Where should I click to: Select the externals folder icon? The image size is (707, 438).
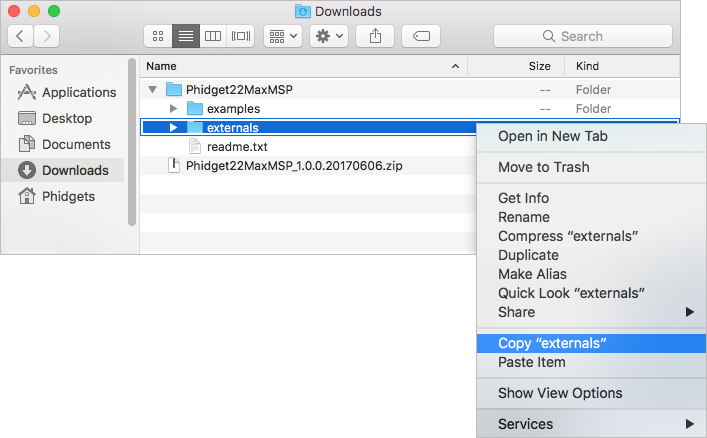[x=195, y=127]
